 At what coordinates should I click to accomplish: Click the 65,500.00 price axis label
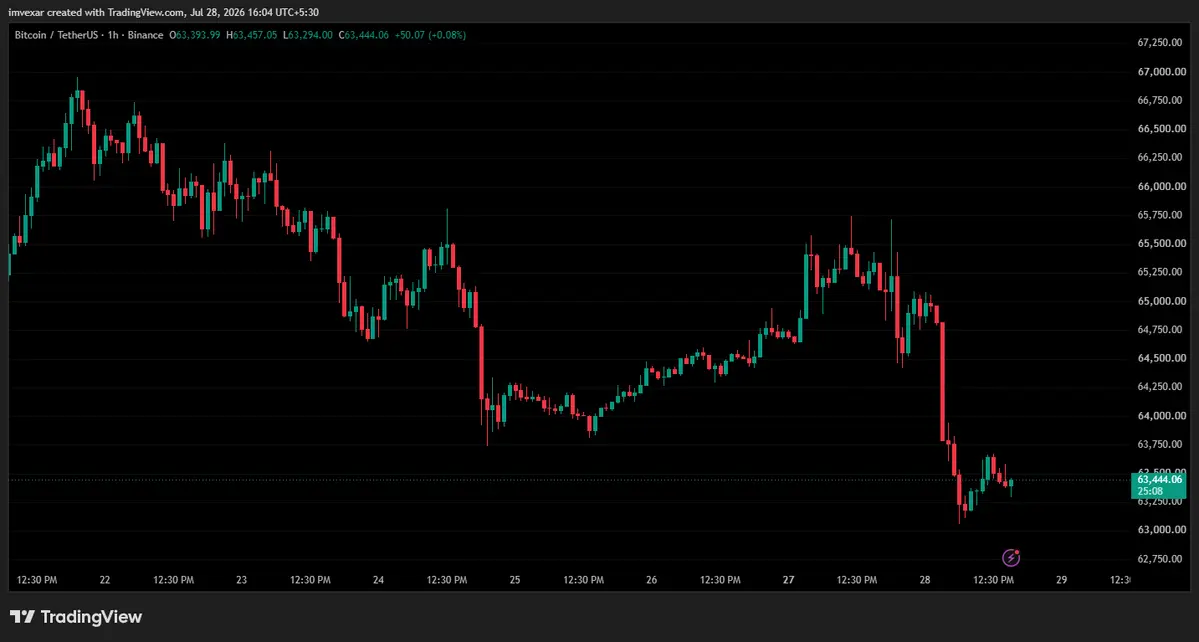(x=1160, y=244)
